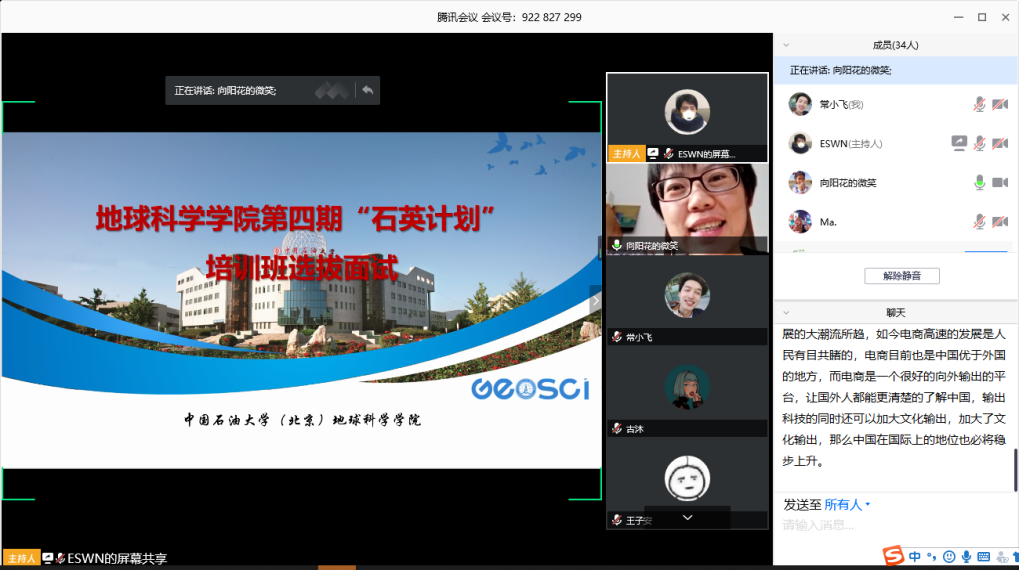Click Sogou voice input microphone icon
The width and height of the screenshot is (1019, 570).
966,556
